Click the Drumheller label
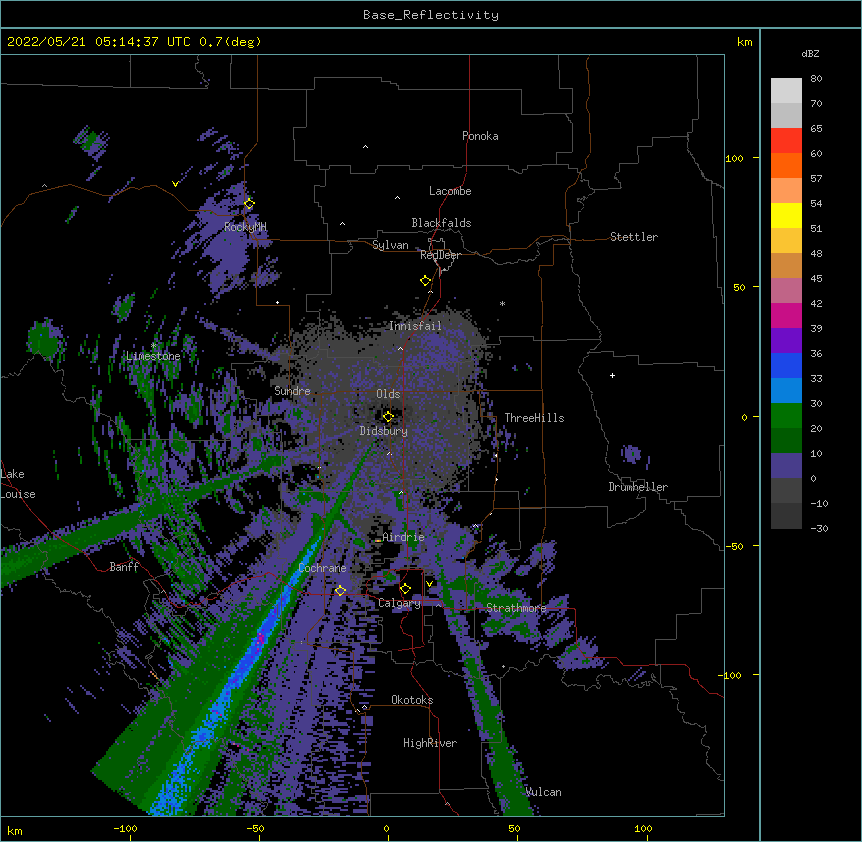Screen dimensions: 862x842 (638, 487)
